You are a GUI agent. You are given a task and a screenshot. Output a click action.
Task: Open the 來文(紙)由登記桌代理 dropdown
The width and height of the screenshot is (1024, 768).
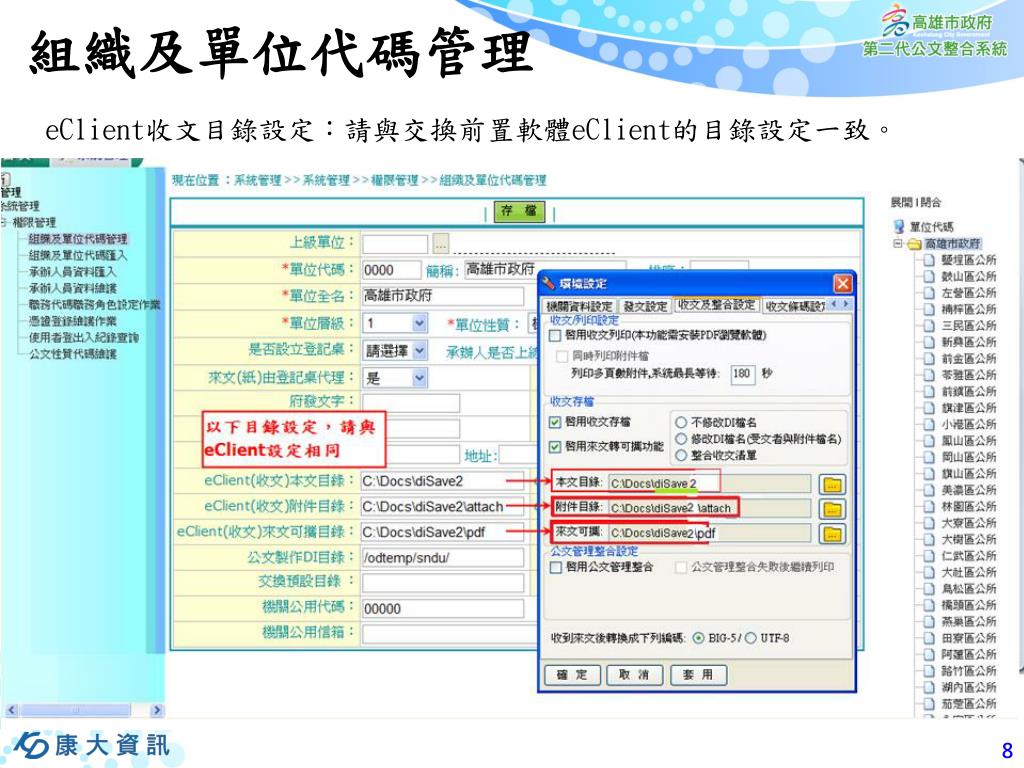coord(419,377)
